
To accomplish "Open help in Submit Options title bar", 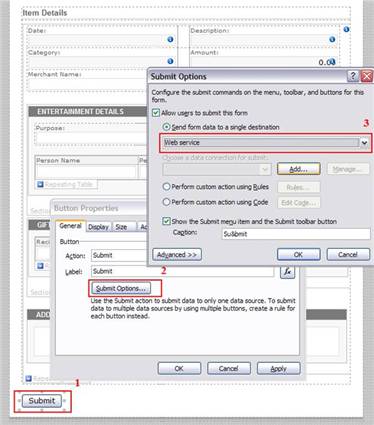I will (353, 76).
